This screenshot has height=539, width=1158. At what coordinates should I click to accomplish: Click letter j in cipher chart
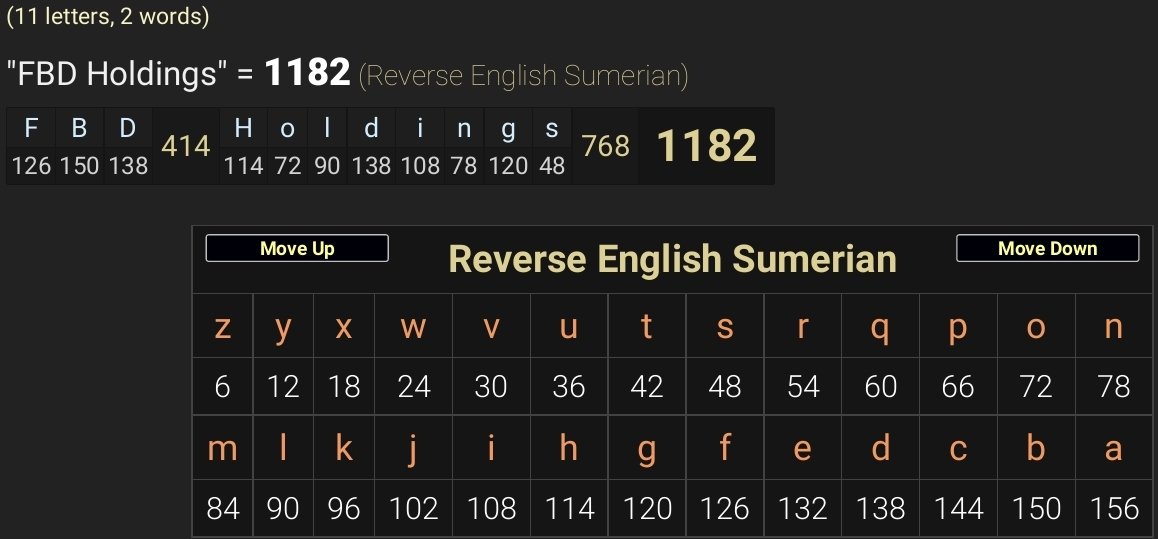[413, 449]
